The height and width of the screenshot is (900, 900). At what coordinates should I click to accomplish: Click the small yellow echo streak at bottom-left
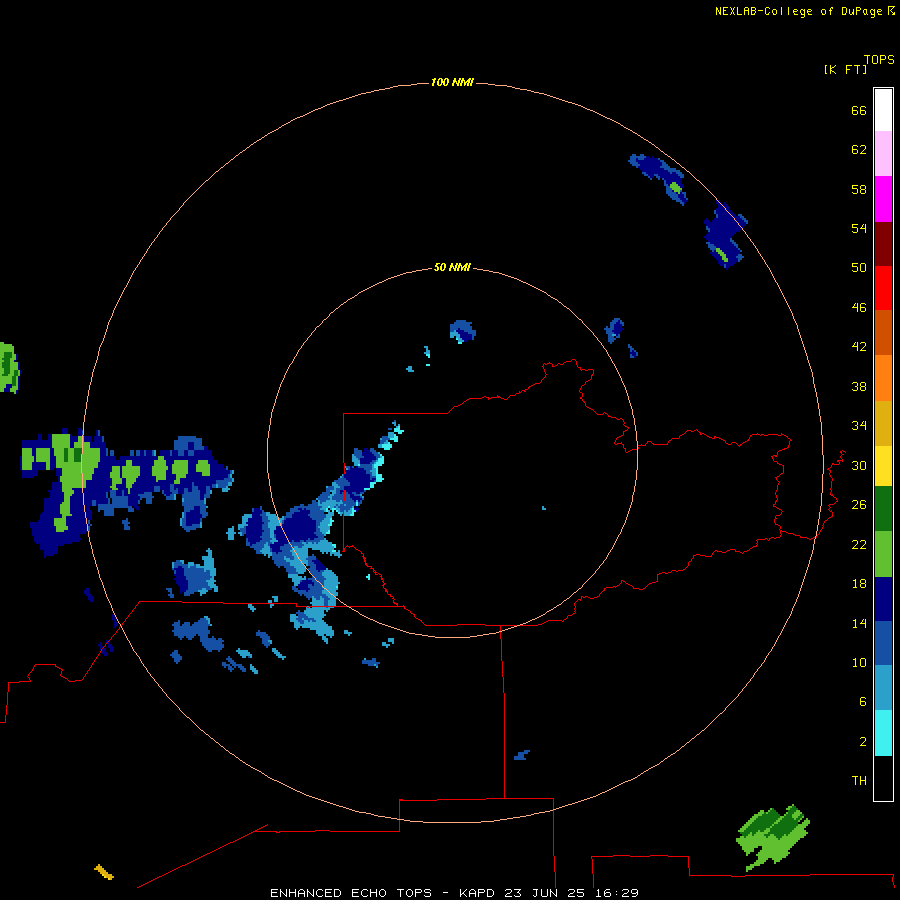point(104,872)
